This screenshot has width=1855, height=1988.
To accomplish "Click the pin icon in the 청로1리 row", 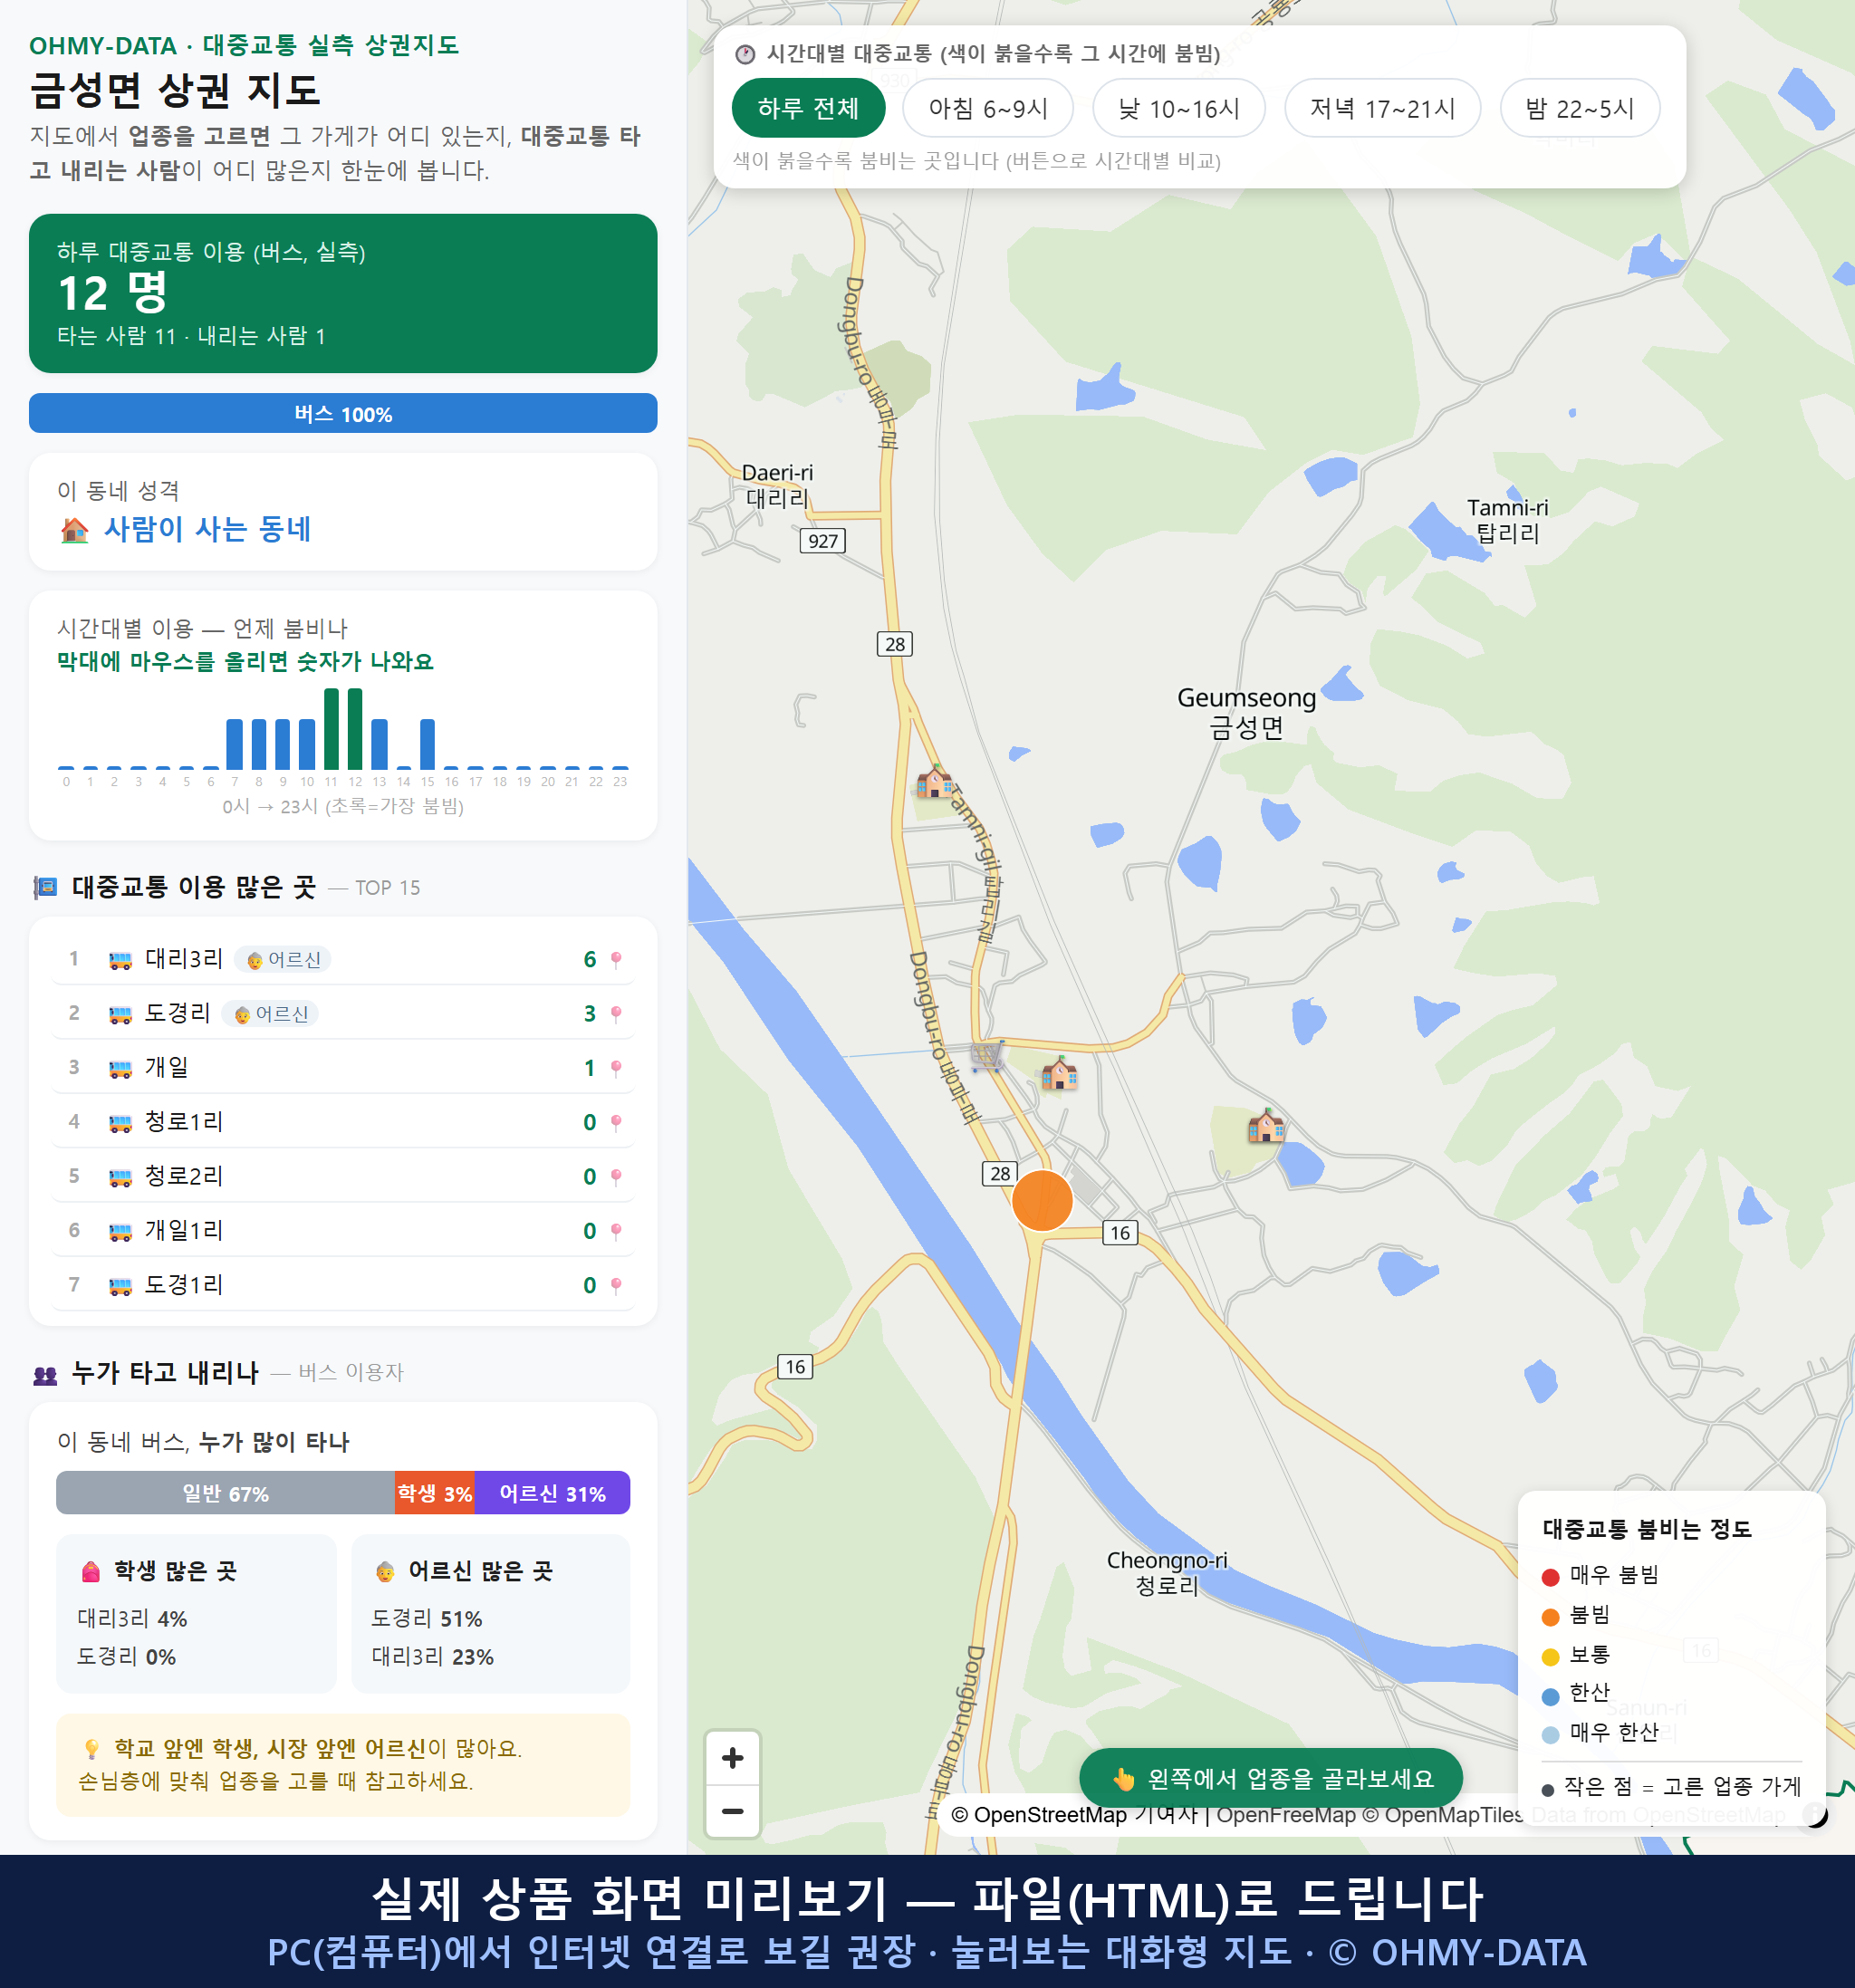I will point(616,1122).
